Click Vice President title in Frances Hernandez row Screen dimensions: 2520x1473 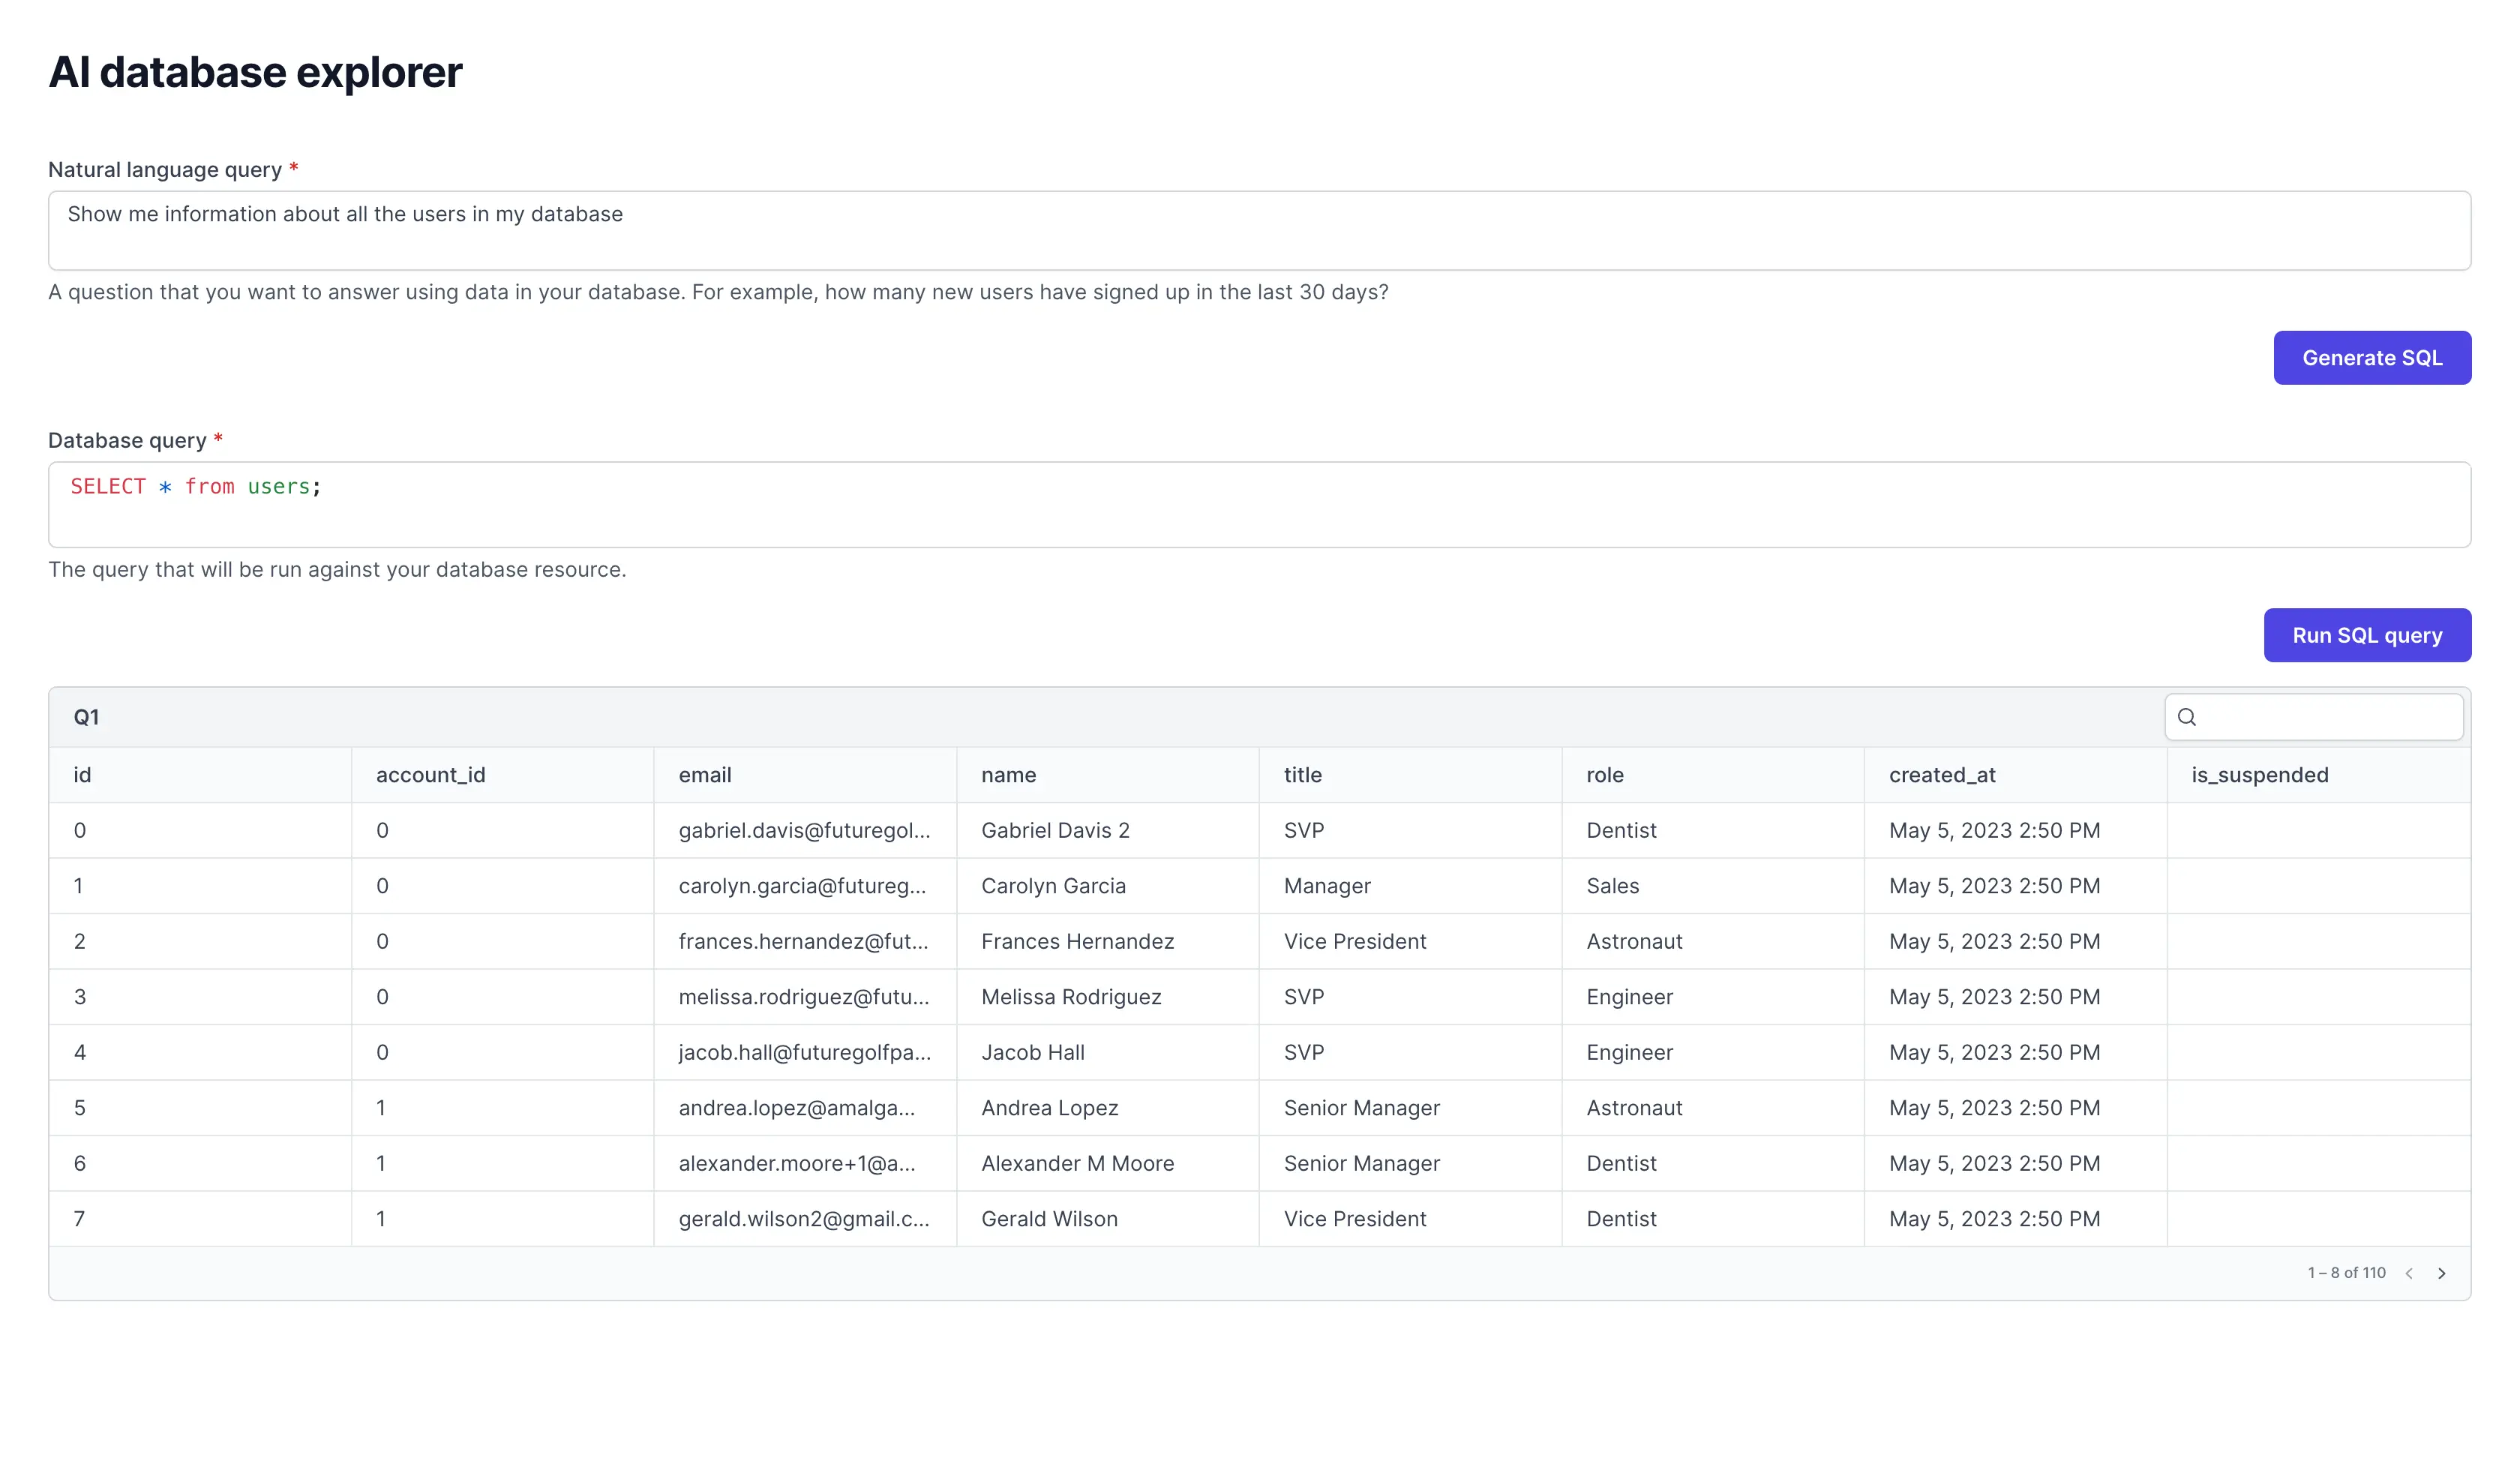click(1411, 942)
